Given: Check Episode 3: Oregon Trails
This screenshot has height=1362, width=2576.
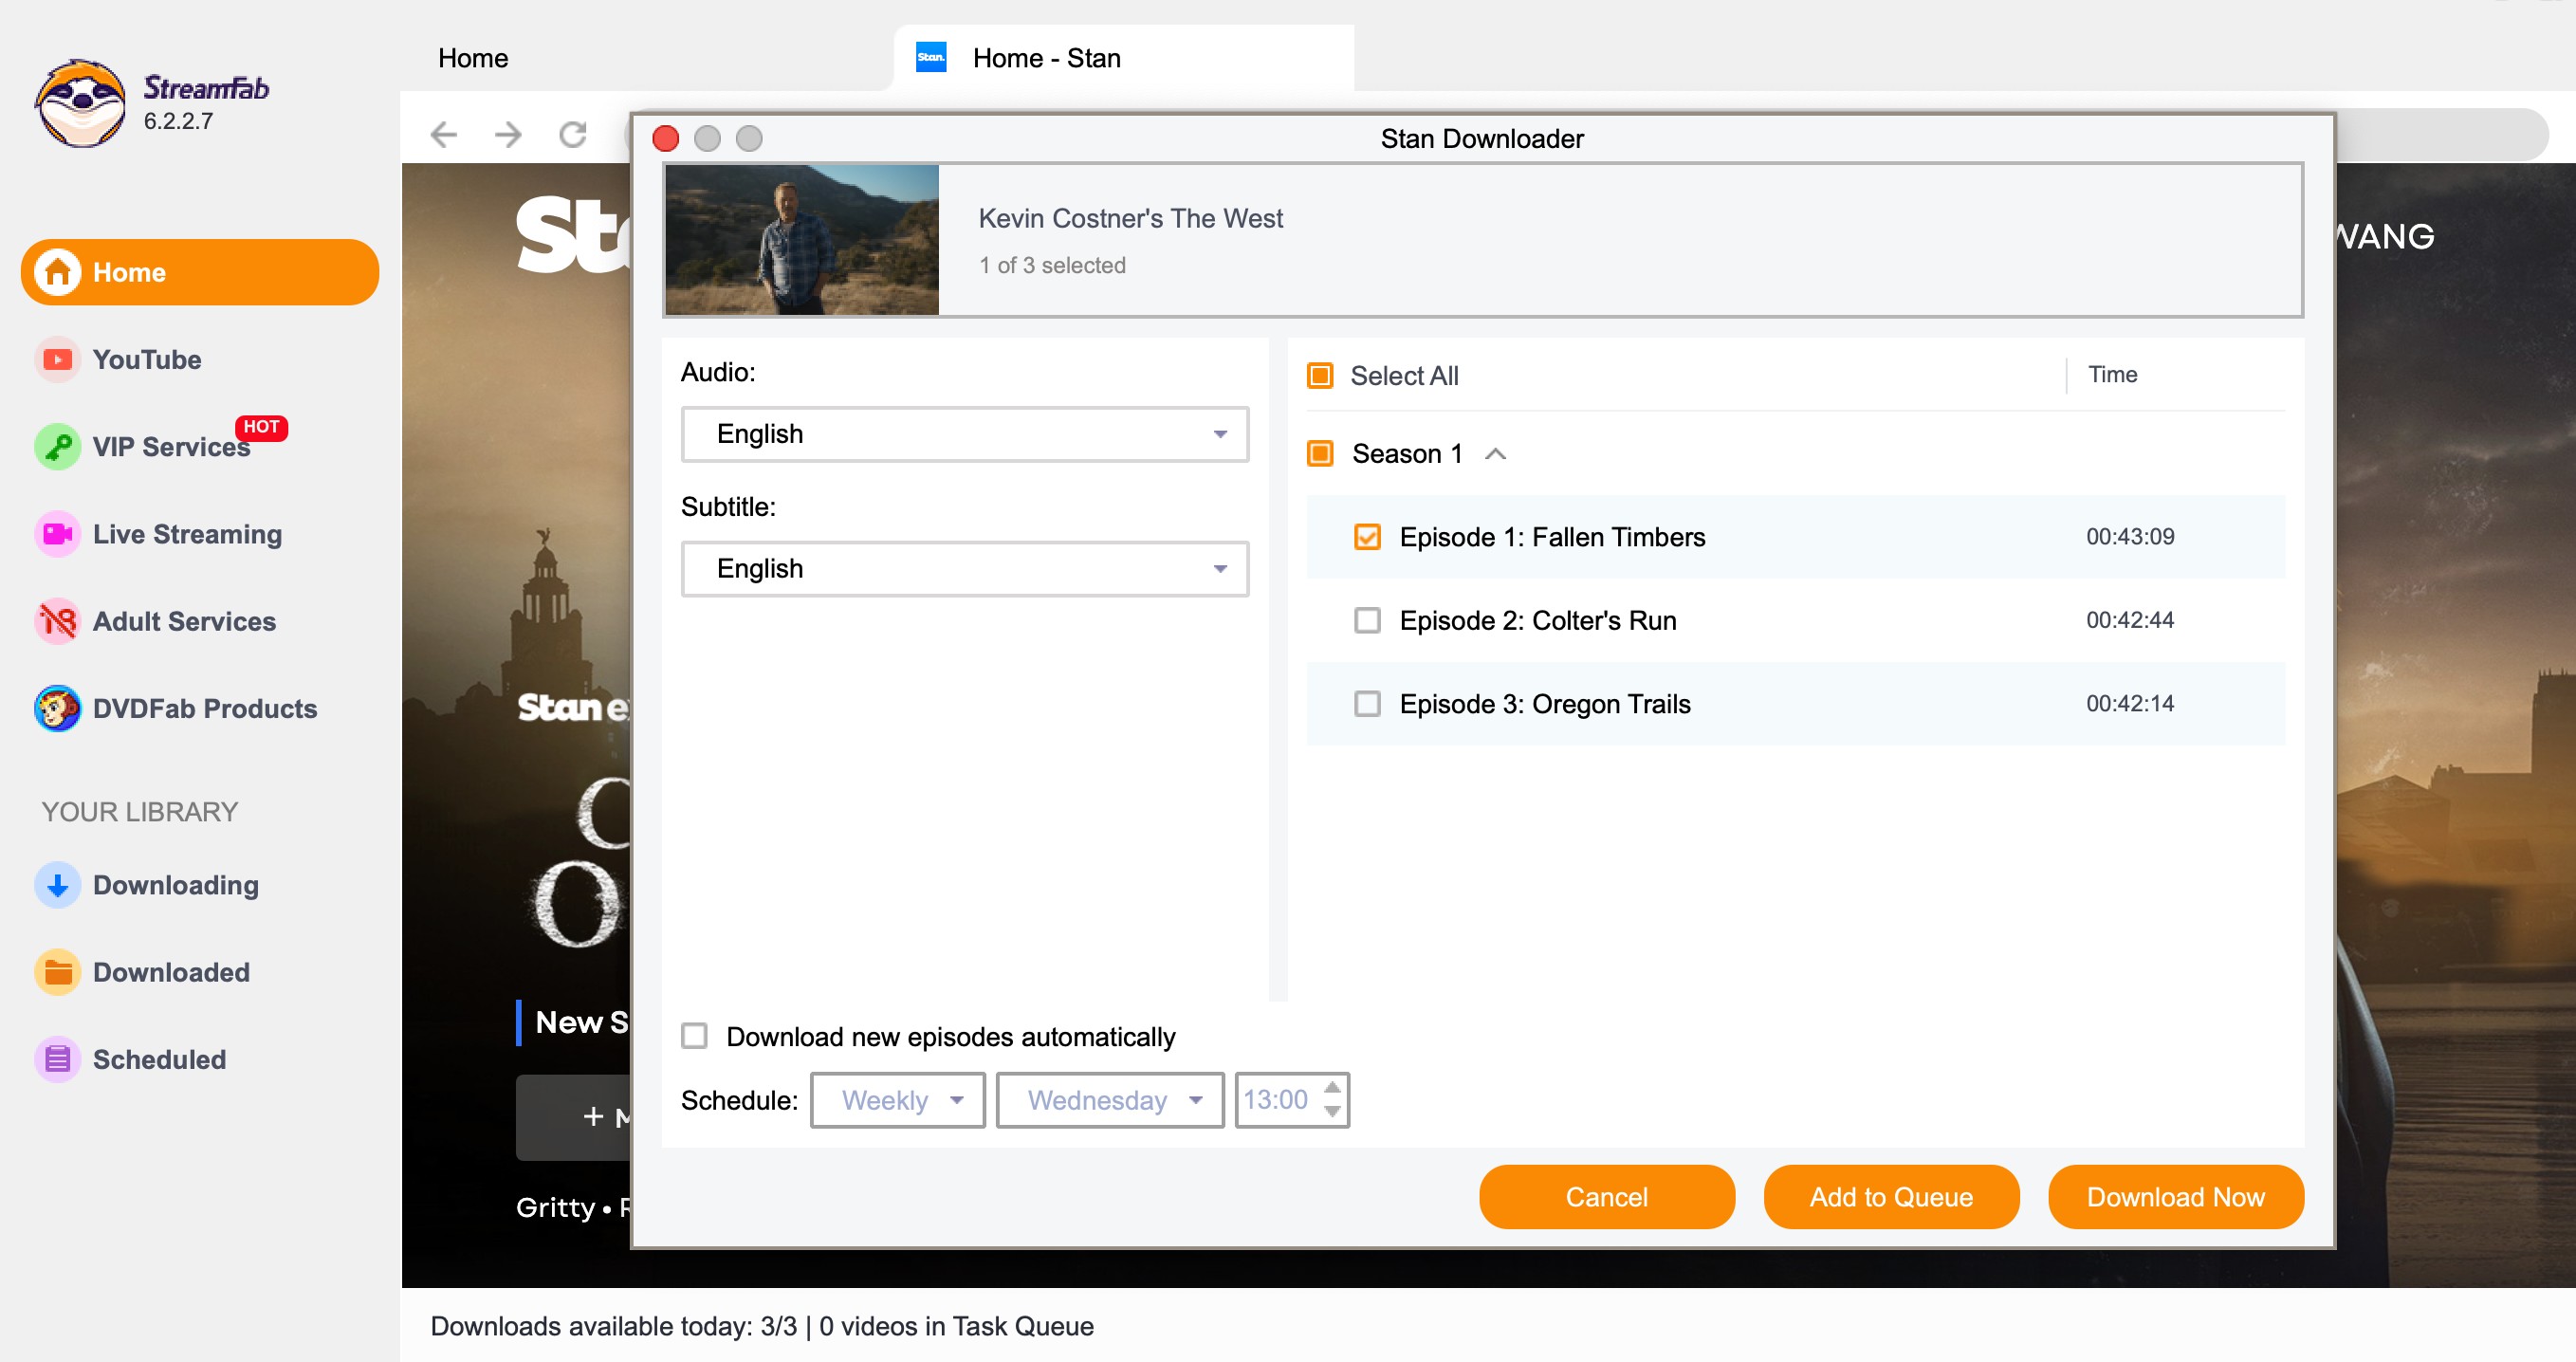Looking at the screenshot, I should (1367, 704).
